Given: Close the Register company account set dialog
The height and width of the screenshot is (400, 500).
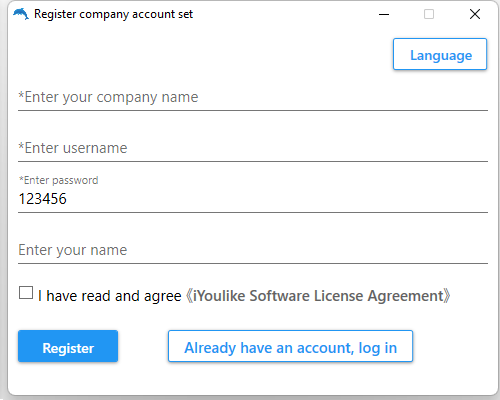Looking at the screenshot, I should click(475, 14).
